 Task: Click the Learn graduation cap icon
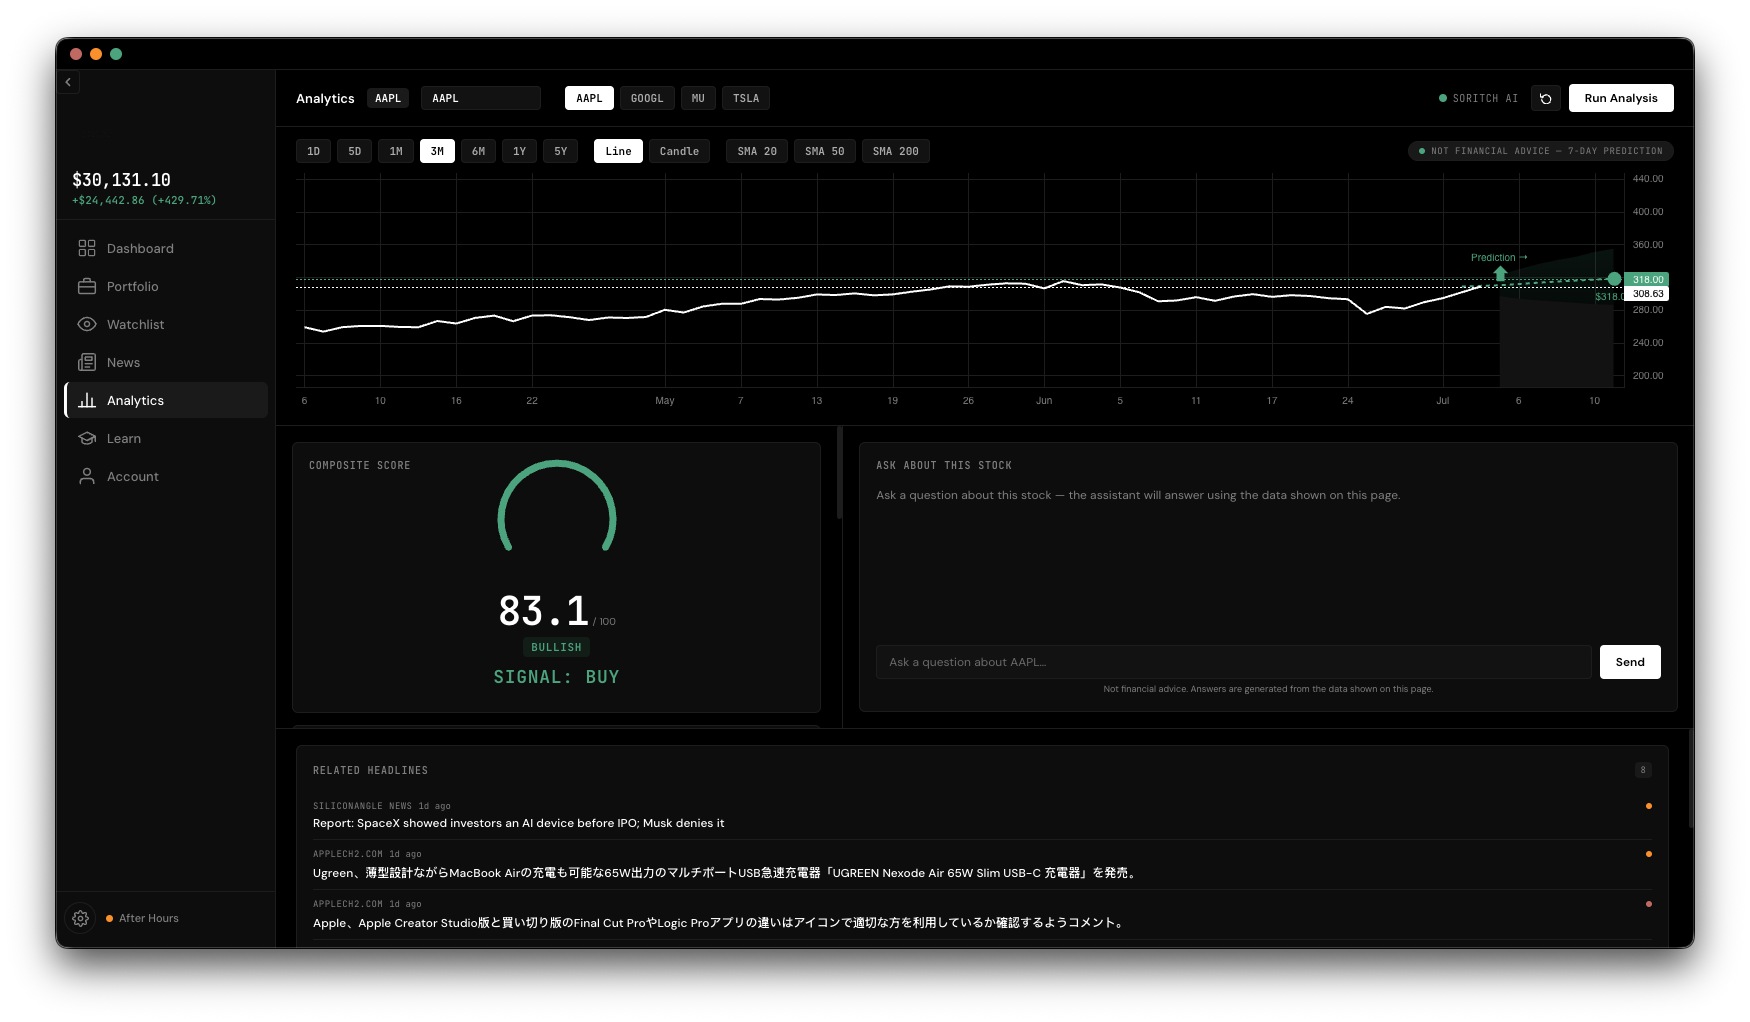87,438
